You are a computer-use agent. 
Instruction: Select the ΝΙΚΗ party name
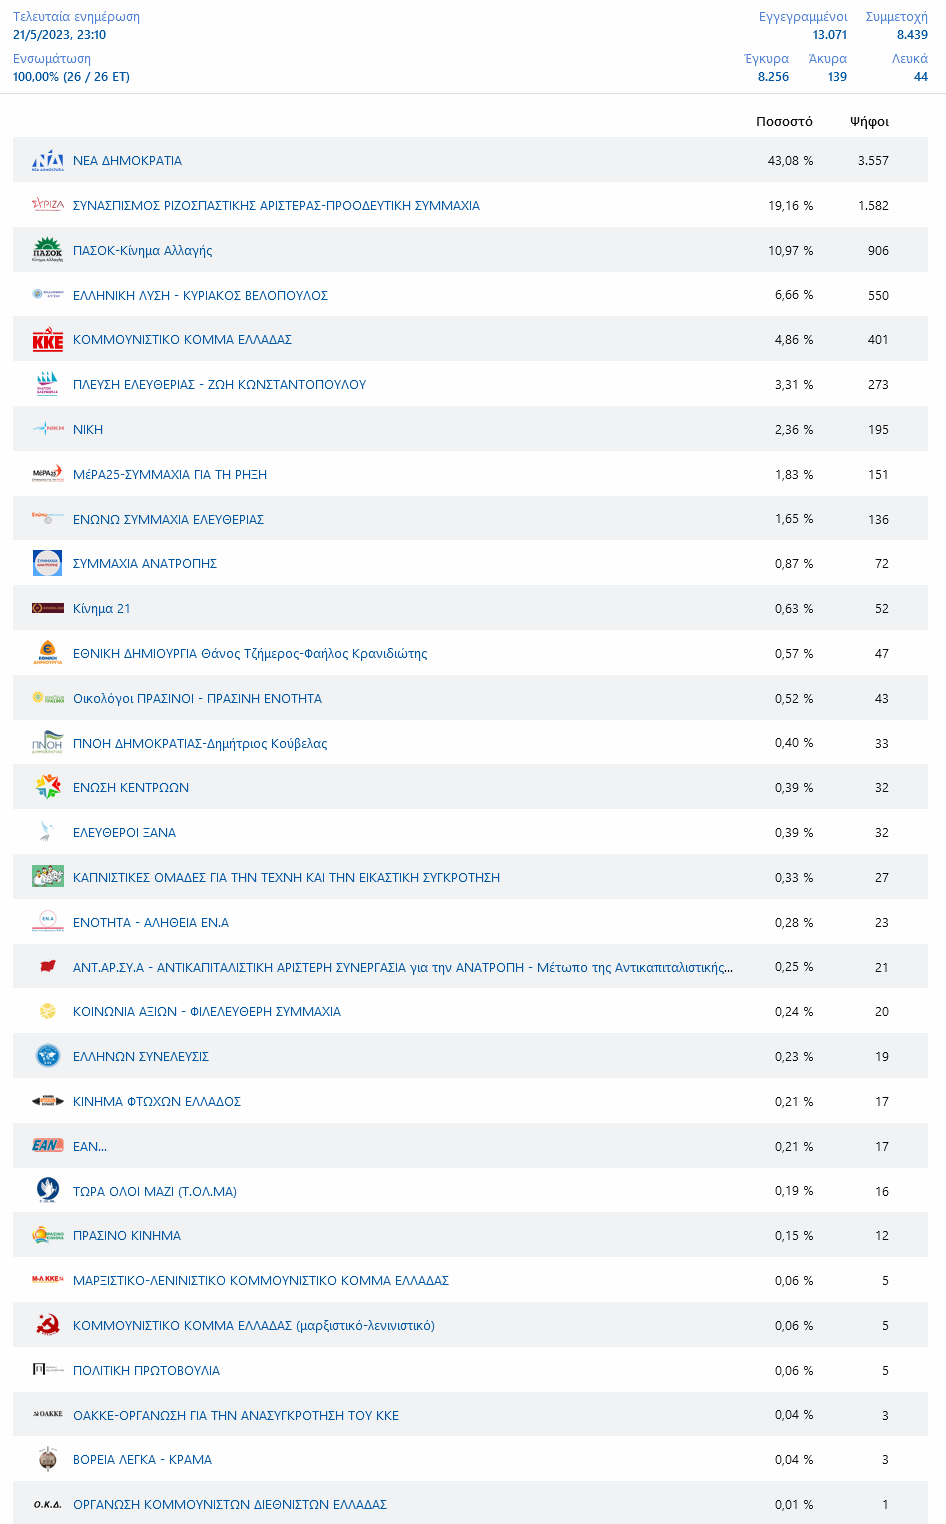tap(88, 429)
